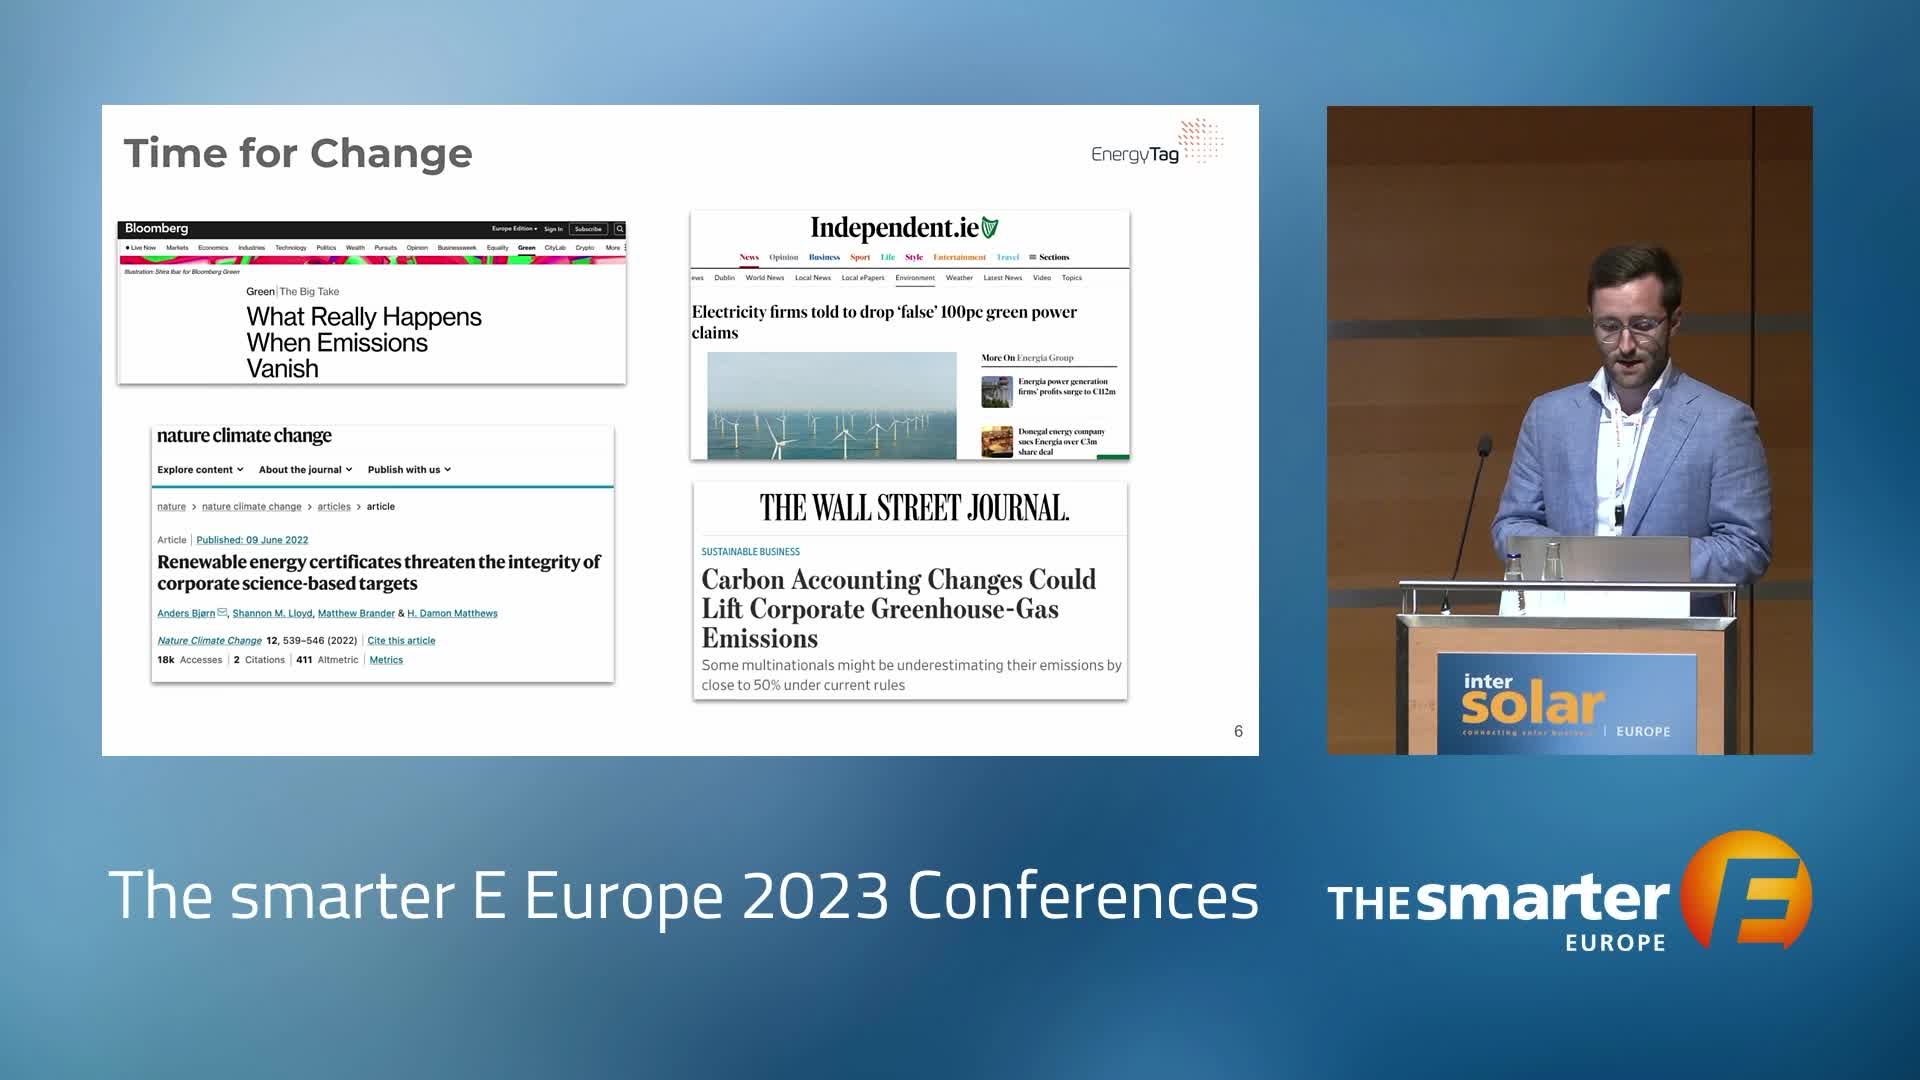Click the Donegal energy company sues Energia headline
The height and width of the screenshot is (1080, 1920).
[1061, 441]
